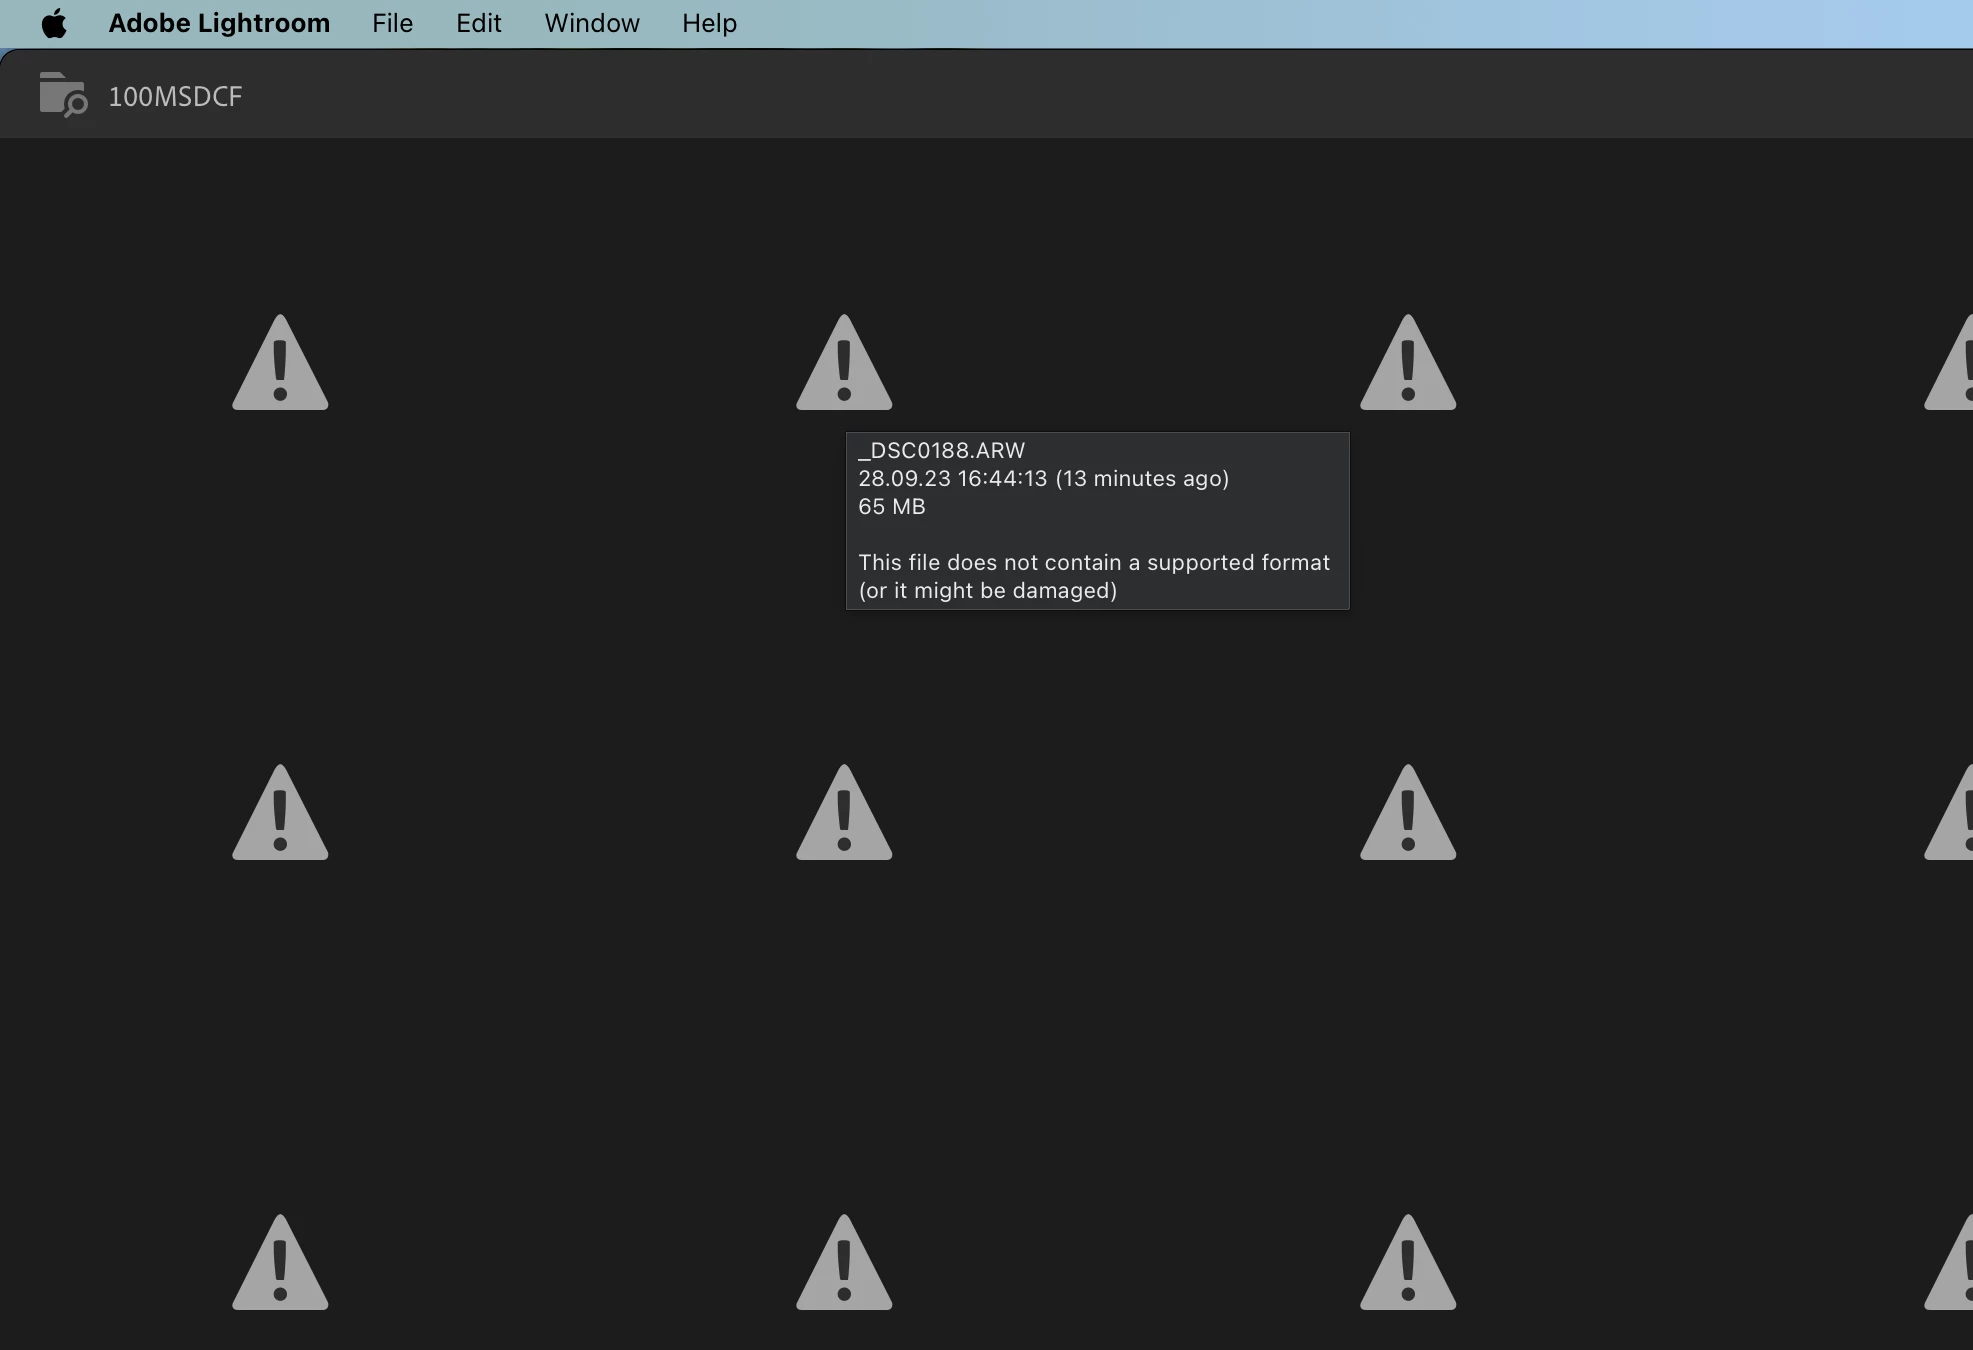Select the second warning thumbnail in the middle row
1973x1350 pixels.
click(844, 815)
